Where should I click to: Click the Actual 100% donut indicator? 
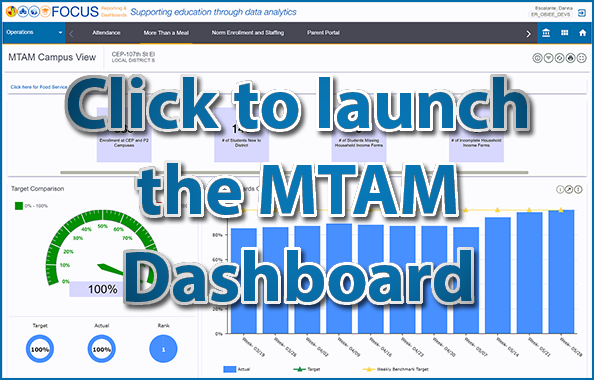[x=102, y=349]
